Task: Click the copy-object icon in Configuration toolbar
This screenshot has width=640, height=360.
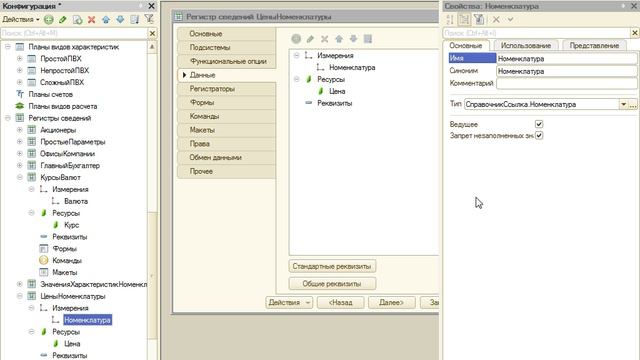Action: (x=77, y=19)
